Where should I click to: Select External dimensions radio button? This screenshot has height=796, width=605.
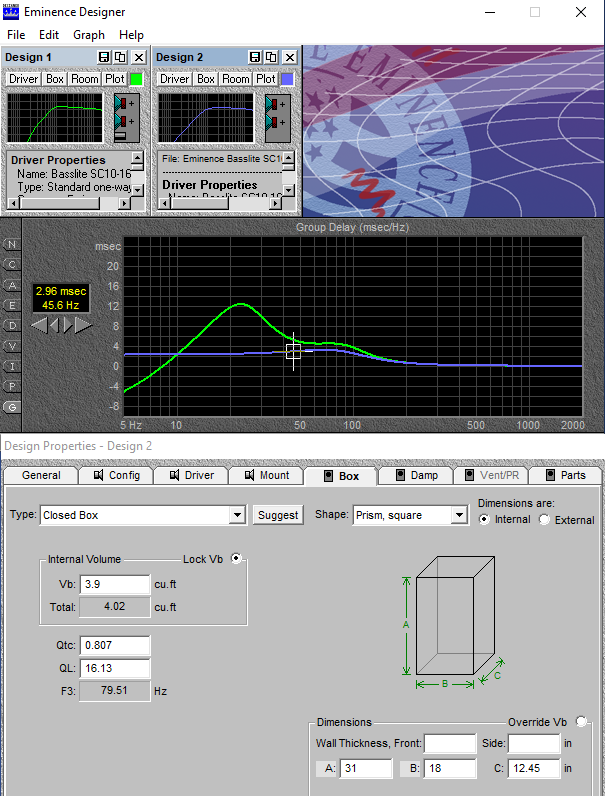544,519
